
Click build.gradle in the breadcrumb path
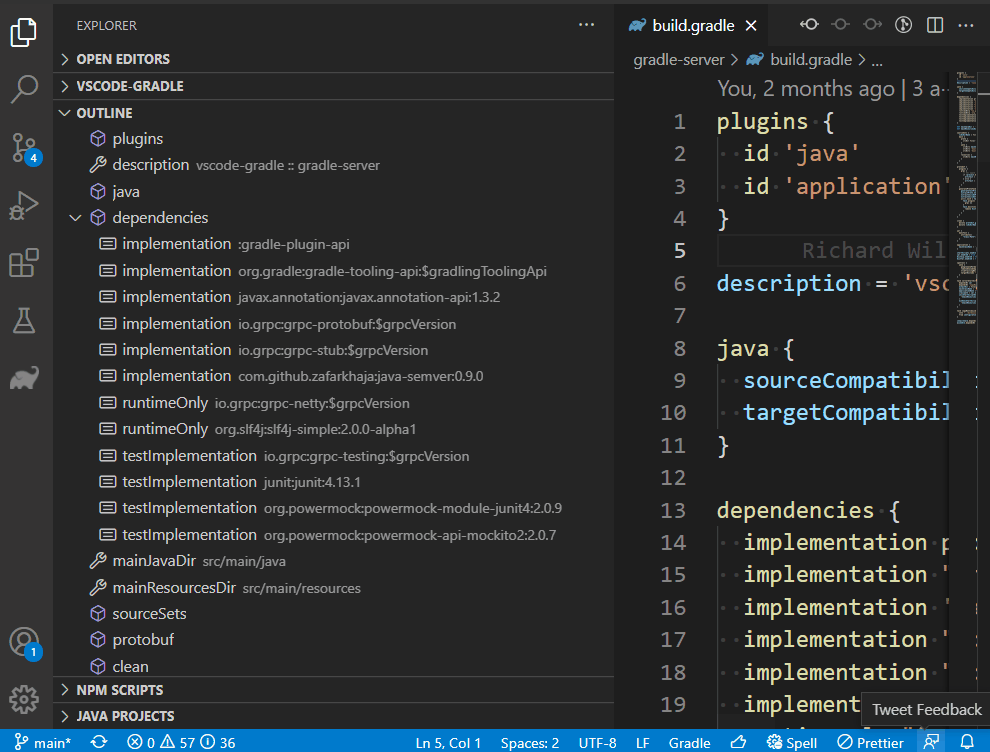(800, 60)
